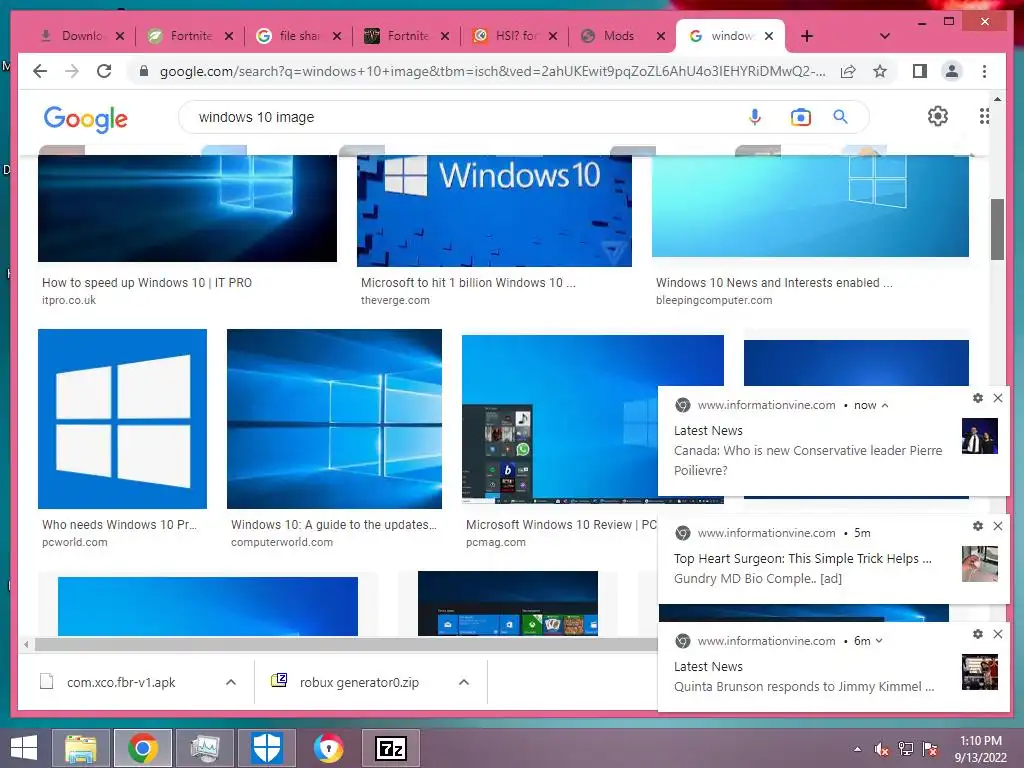Open the Chrome profile avatar

(952, 71)
